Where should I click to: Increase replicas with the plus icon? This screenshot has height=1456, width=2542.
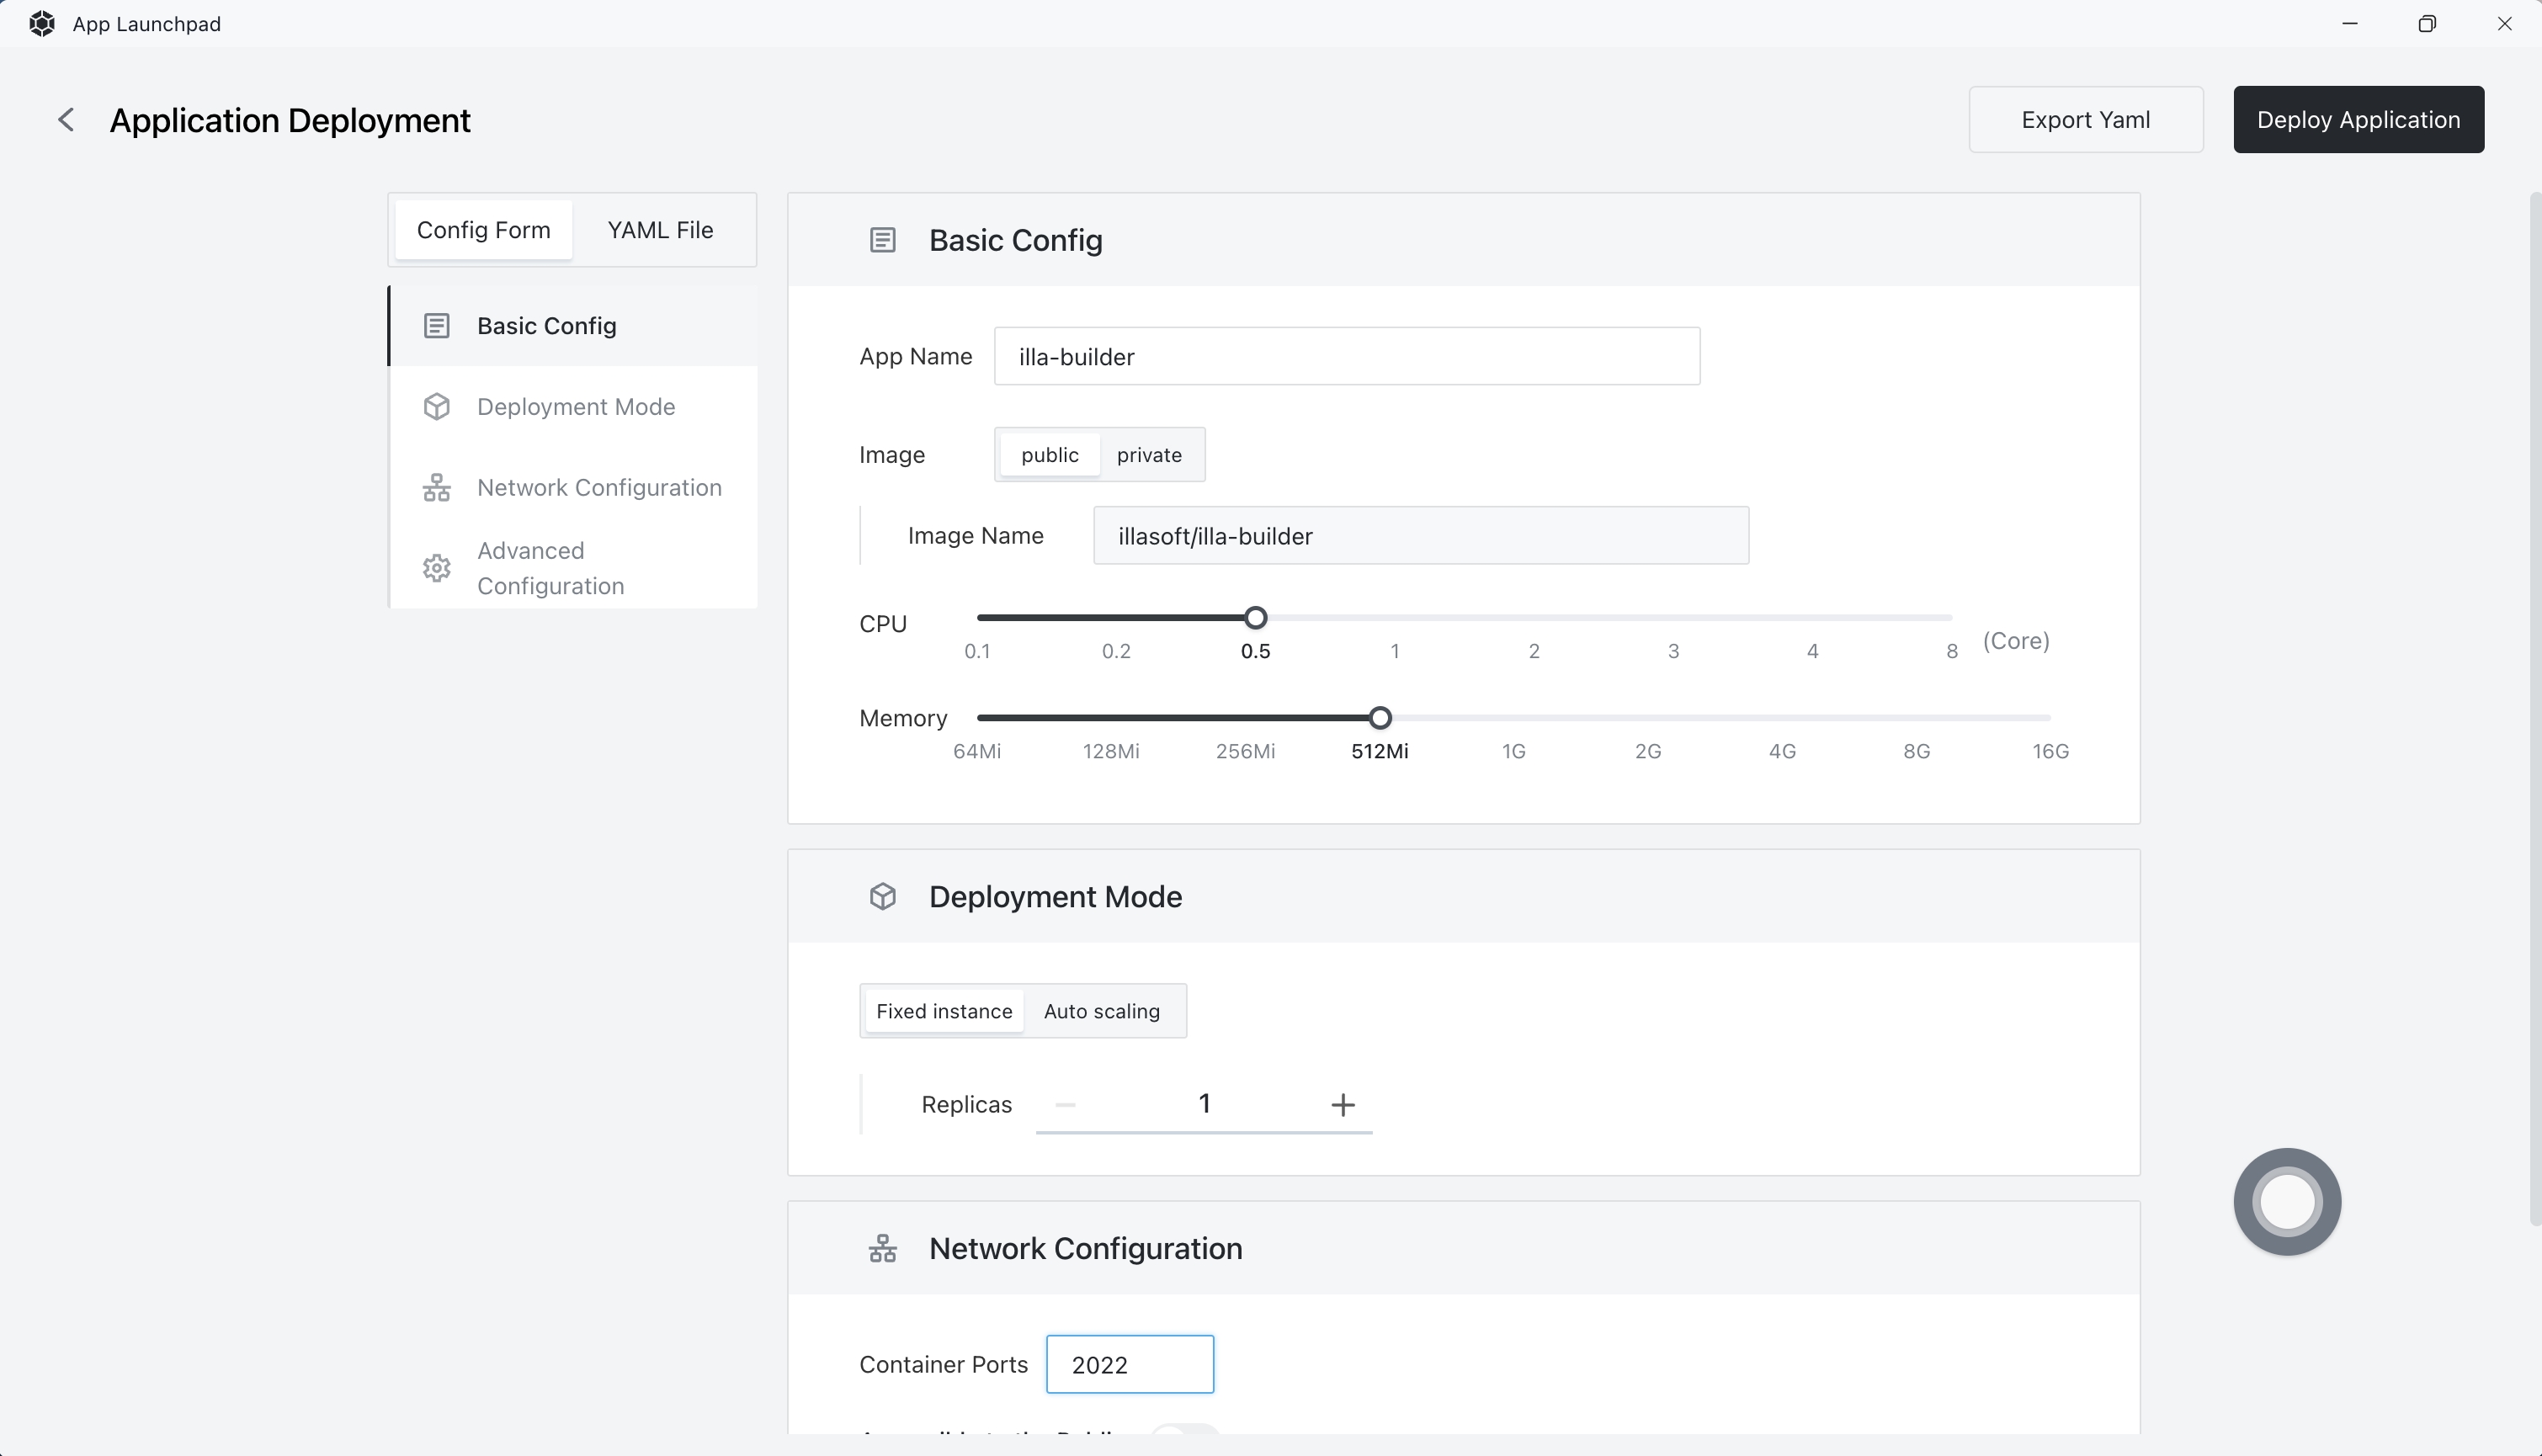(x=1343, y=1104)
